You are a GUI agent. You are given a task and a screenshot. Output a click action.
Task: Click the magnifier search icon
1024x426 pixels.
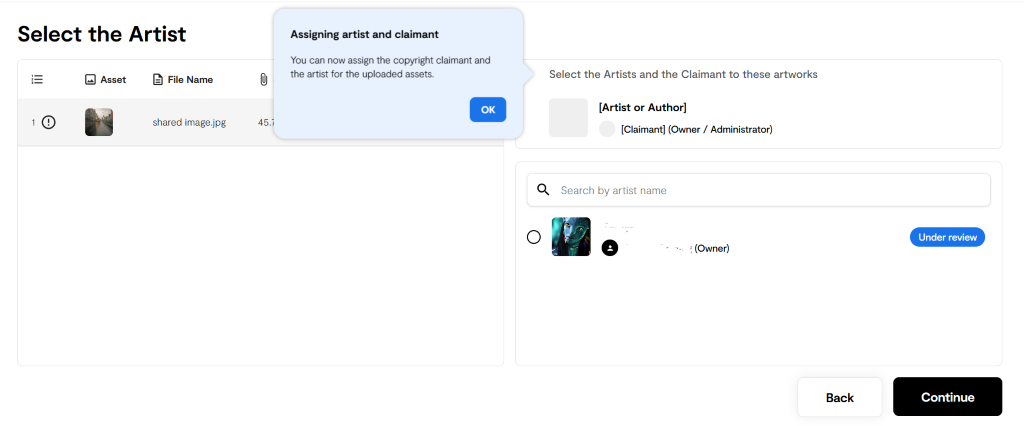point(543,189)
